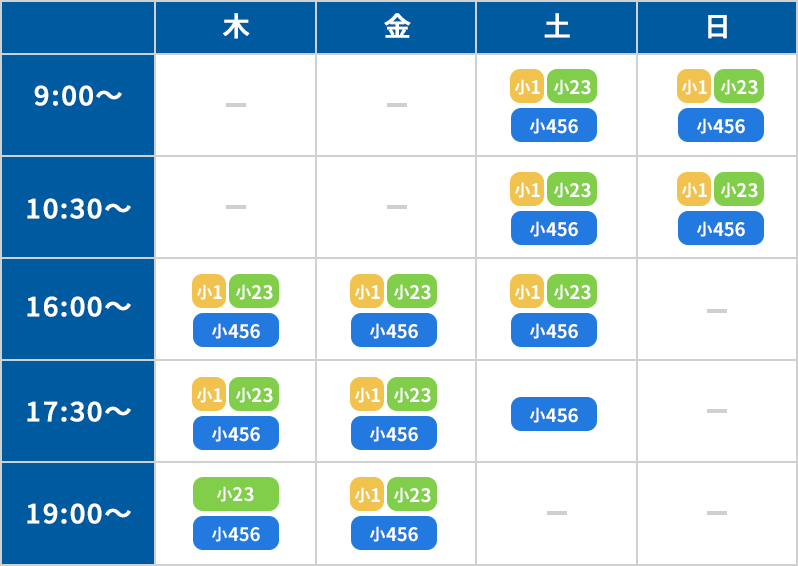The image size is (798, 566).
Task: Click 小23 badge in Saturday 16:00 slot
Action: coord(572,292)
